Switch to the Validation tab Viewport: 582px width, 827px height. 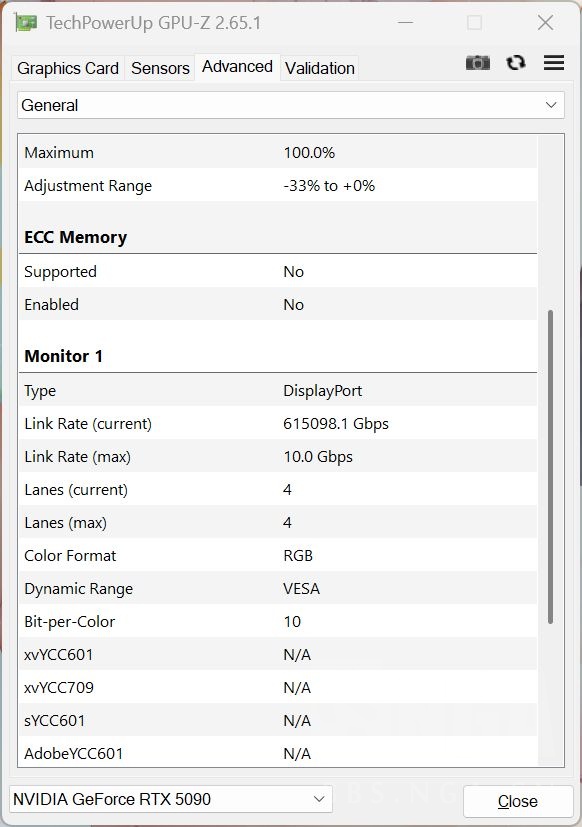click(x=319, y=68)
